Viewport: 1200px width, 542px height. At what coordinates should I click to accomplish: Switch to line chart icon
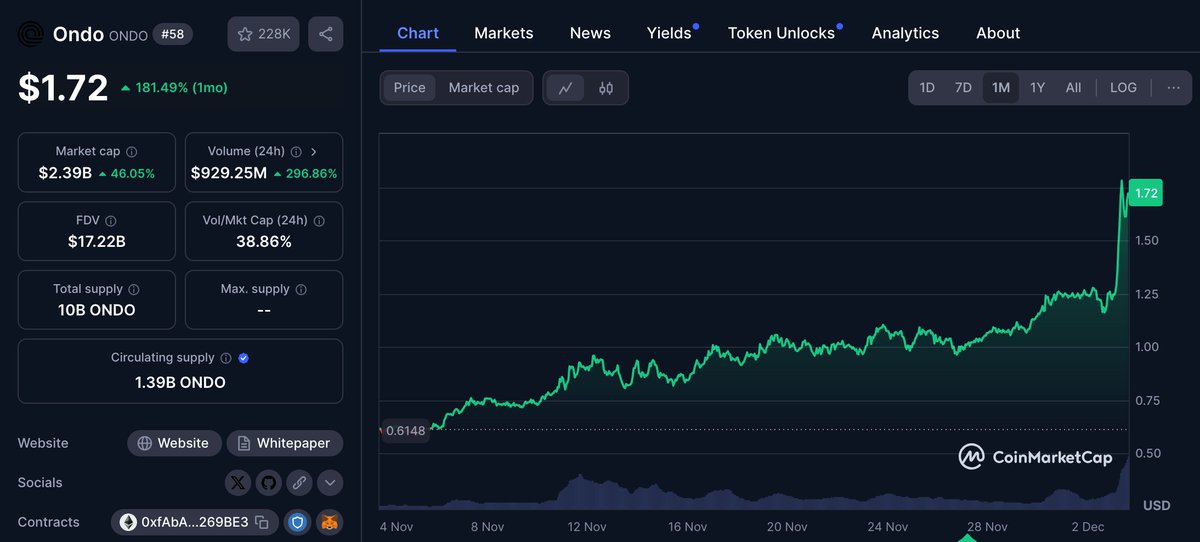click(x=566, y=88)
